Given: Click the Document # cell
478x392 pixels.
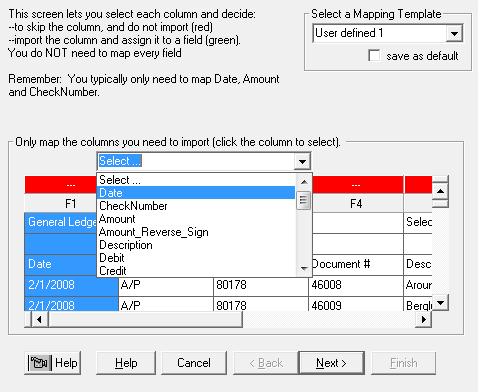Looking at the screenshot, I should pyautogui.click(x=357, y=264).
